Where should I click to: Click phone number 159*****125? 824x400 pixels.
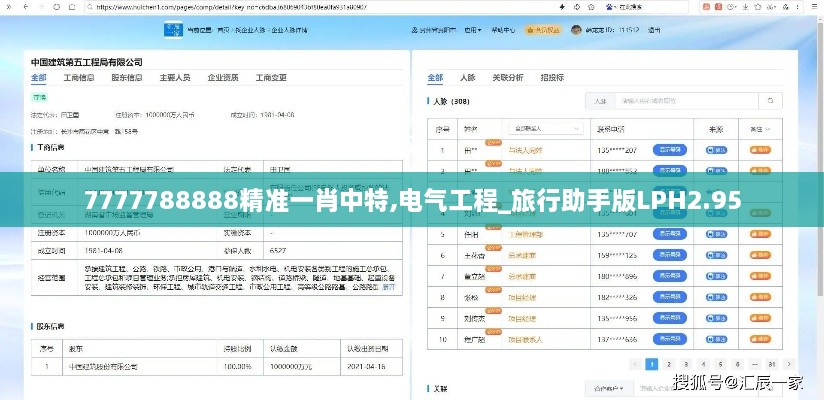[617, 256]
